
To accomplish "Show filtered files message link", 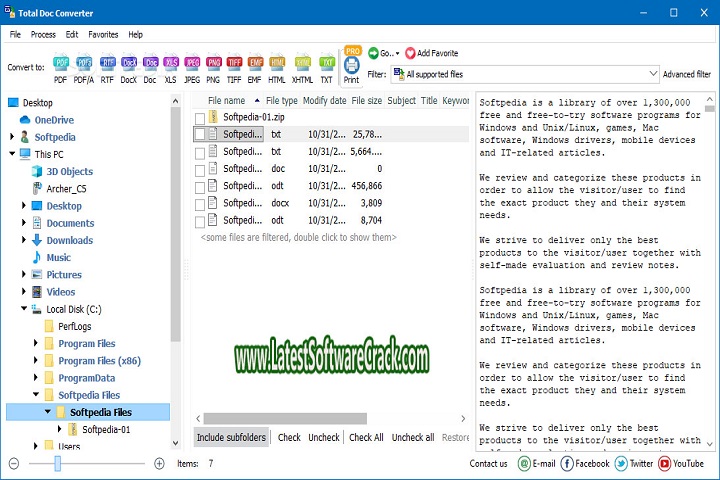I will 298,237.
